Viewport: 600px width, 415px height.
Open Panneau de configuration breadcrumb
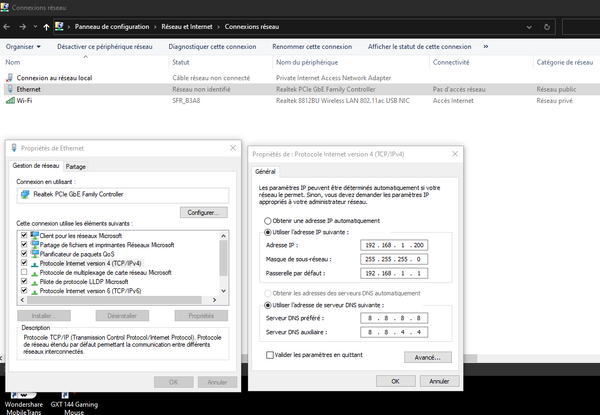112,27
